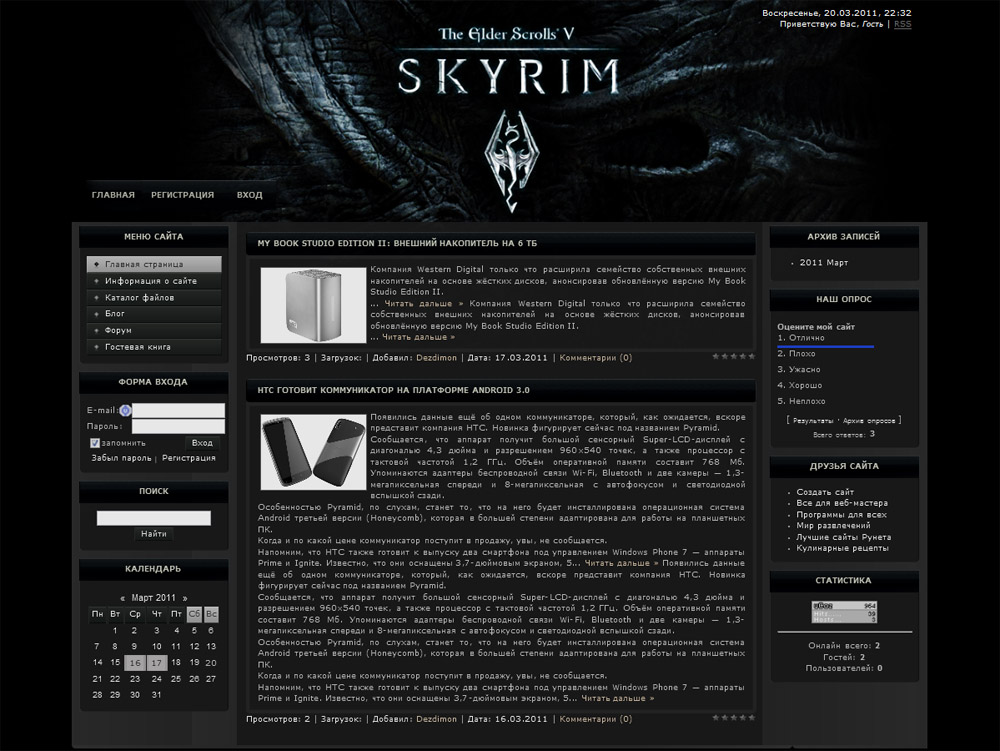Image resolution: width=1000 pixels, height=751 pixels.
Task: Click 'Онлайн всего: 2' statistic text
Action: coord(844,646)
